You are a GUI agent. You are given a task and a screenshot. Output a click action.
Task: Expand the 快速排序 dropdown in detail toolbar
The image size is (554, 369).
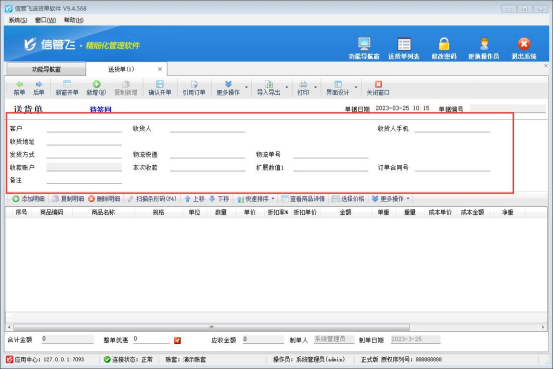tap(273, 199)
